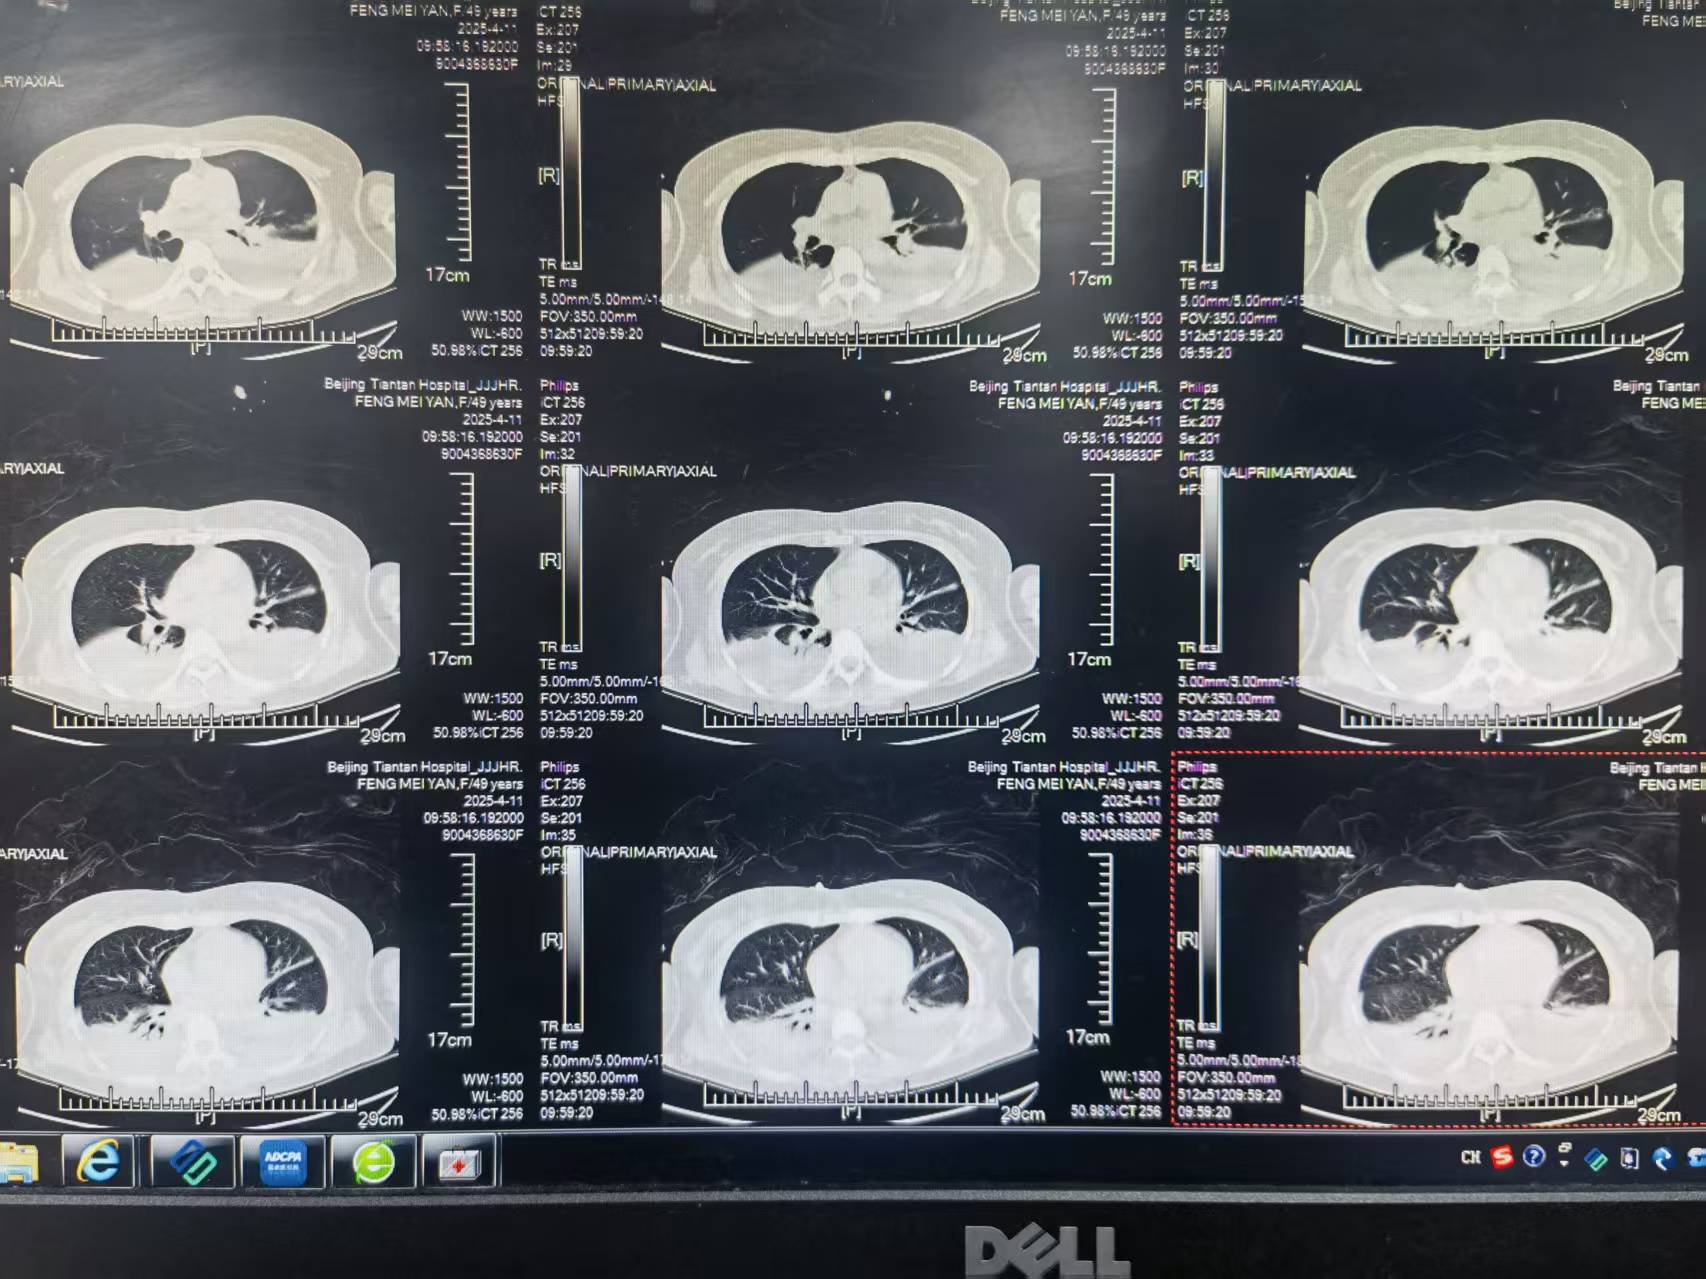Restore the language bar using tray icon

pyautogui.click(x=1565, y=1149)
